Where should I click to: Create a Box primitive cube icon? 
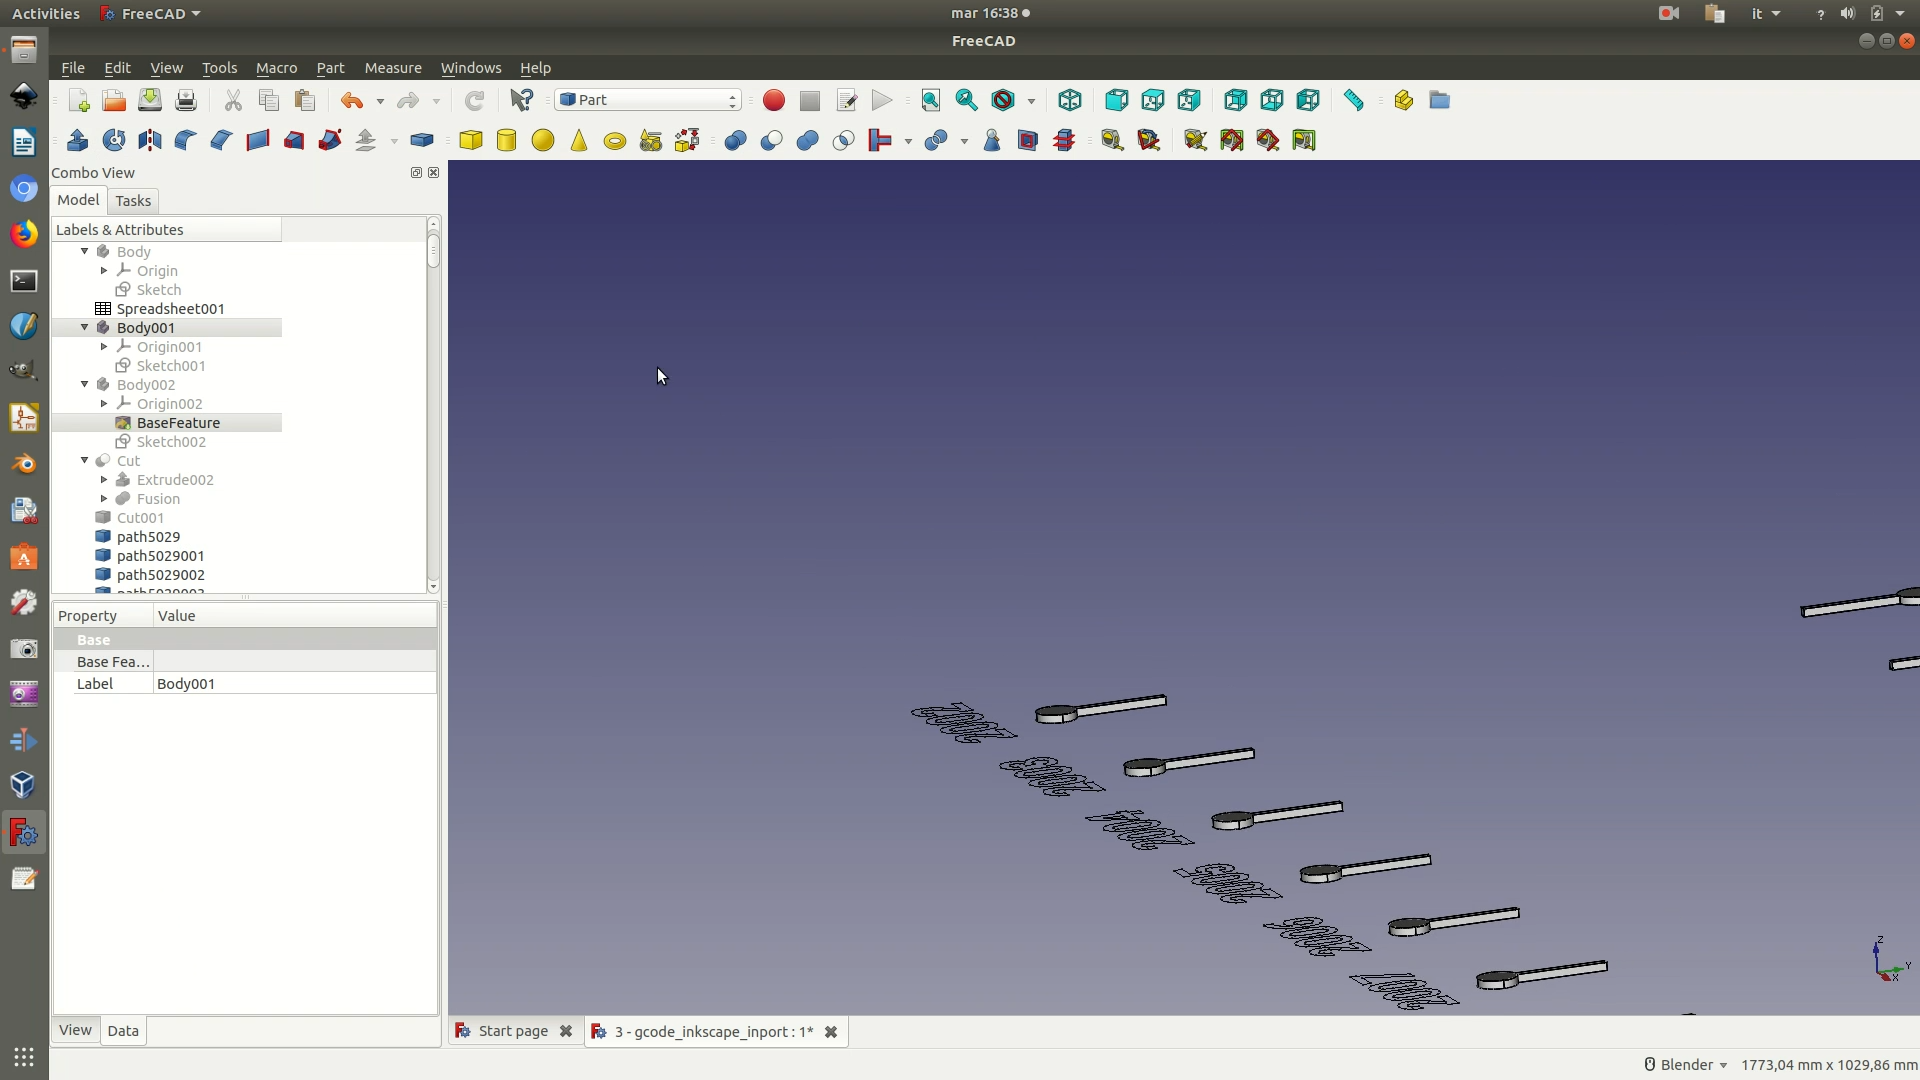[x=471, y=140]
